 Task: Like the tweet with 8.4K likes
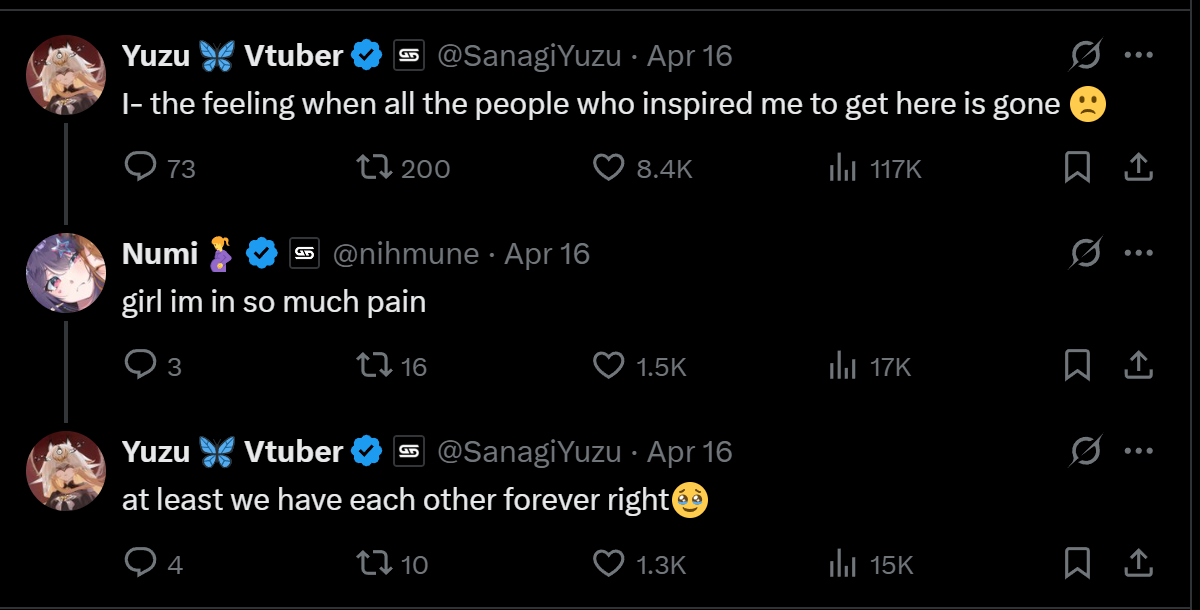click(609, 168)
